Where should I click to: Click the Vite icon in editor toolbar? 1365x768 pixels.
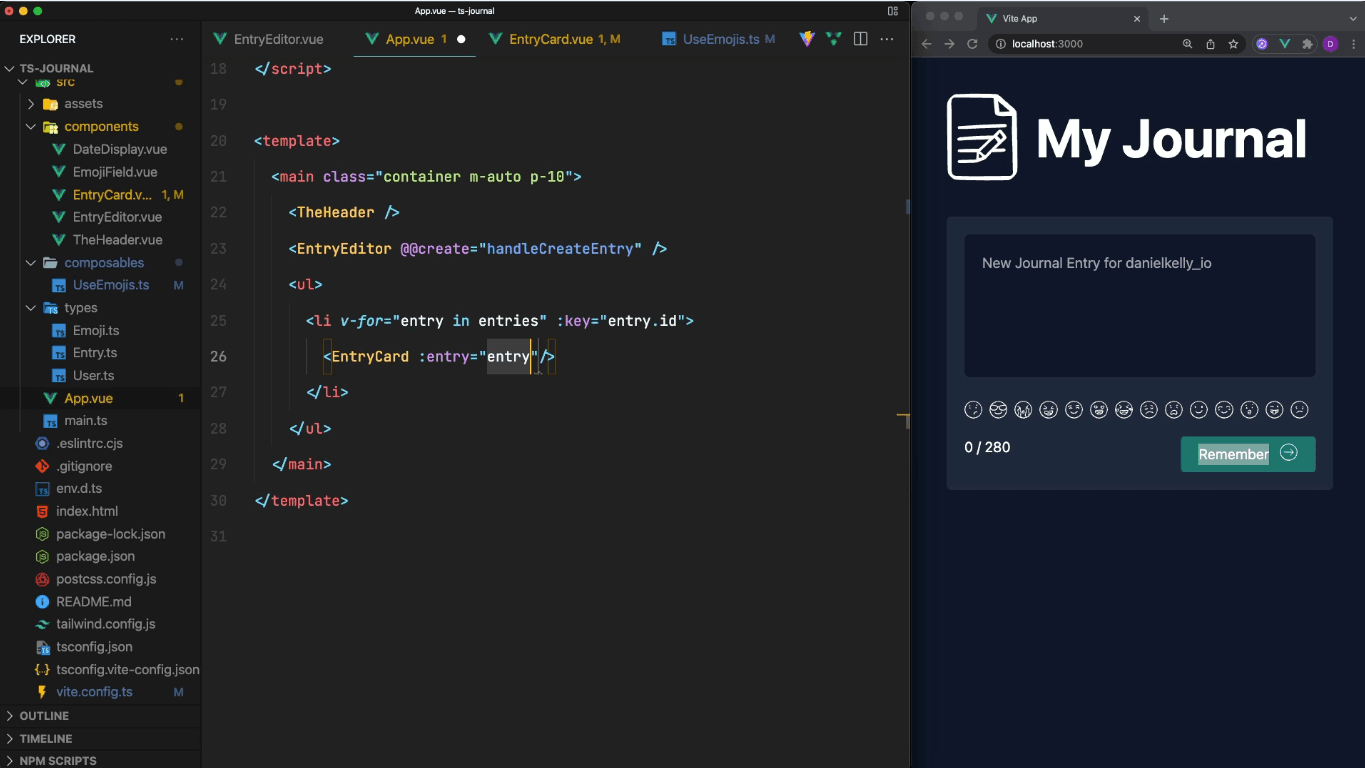(x=807, y=39)
